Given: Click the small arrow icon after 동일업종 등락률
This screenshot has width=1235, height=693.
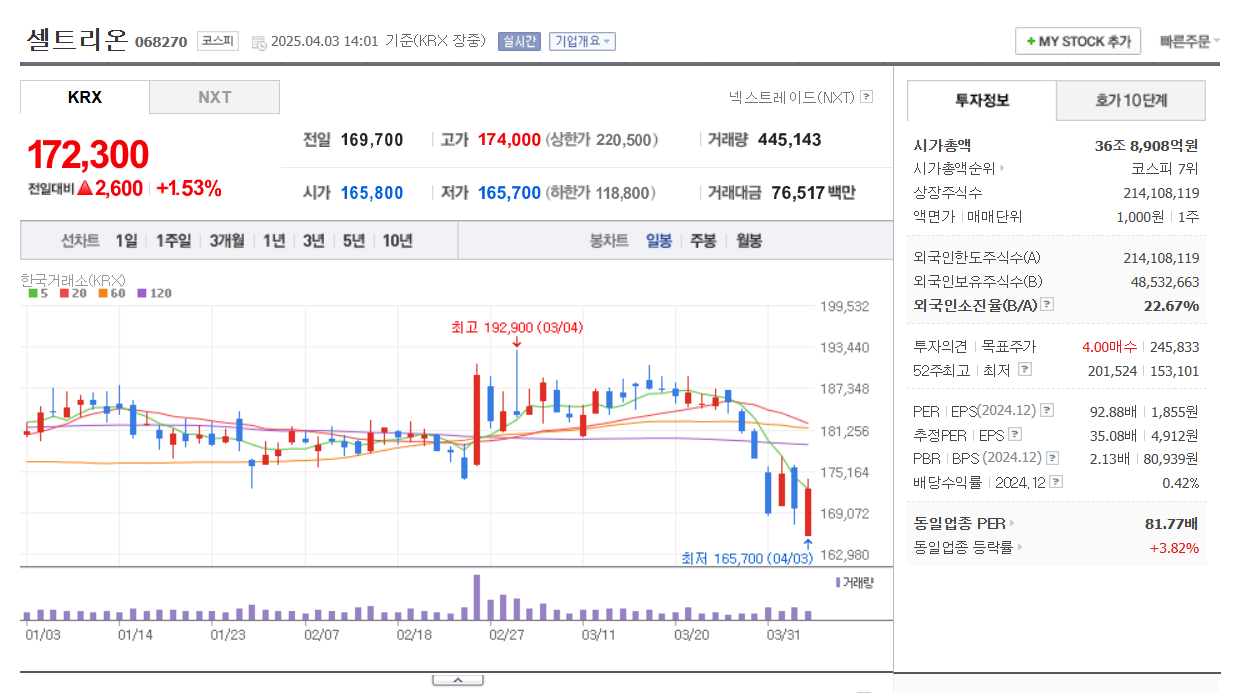Looking at the screenshot, I should [1019, 547].
